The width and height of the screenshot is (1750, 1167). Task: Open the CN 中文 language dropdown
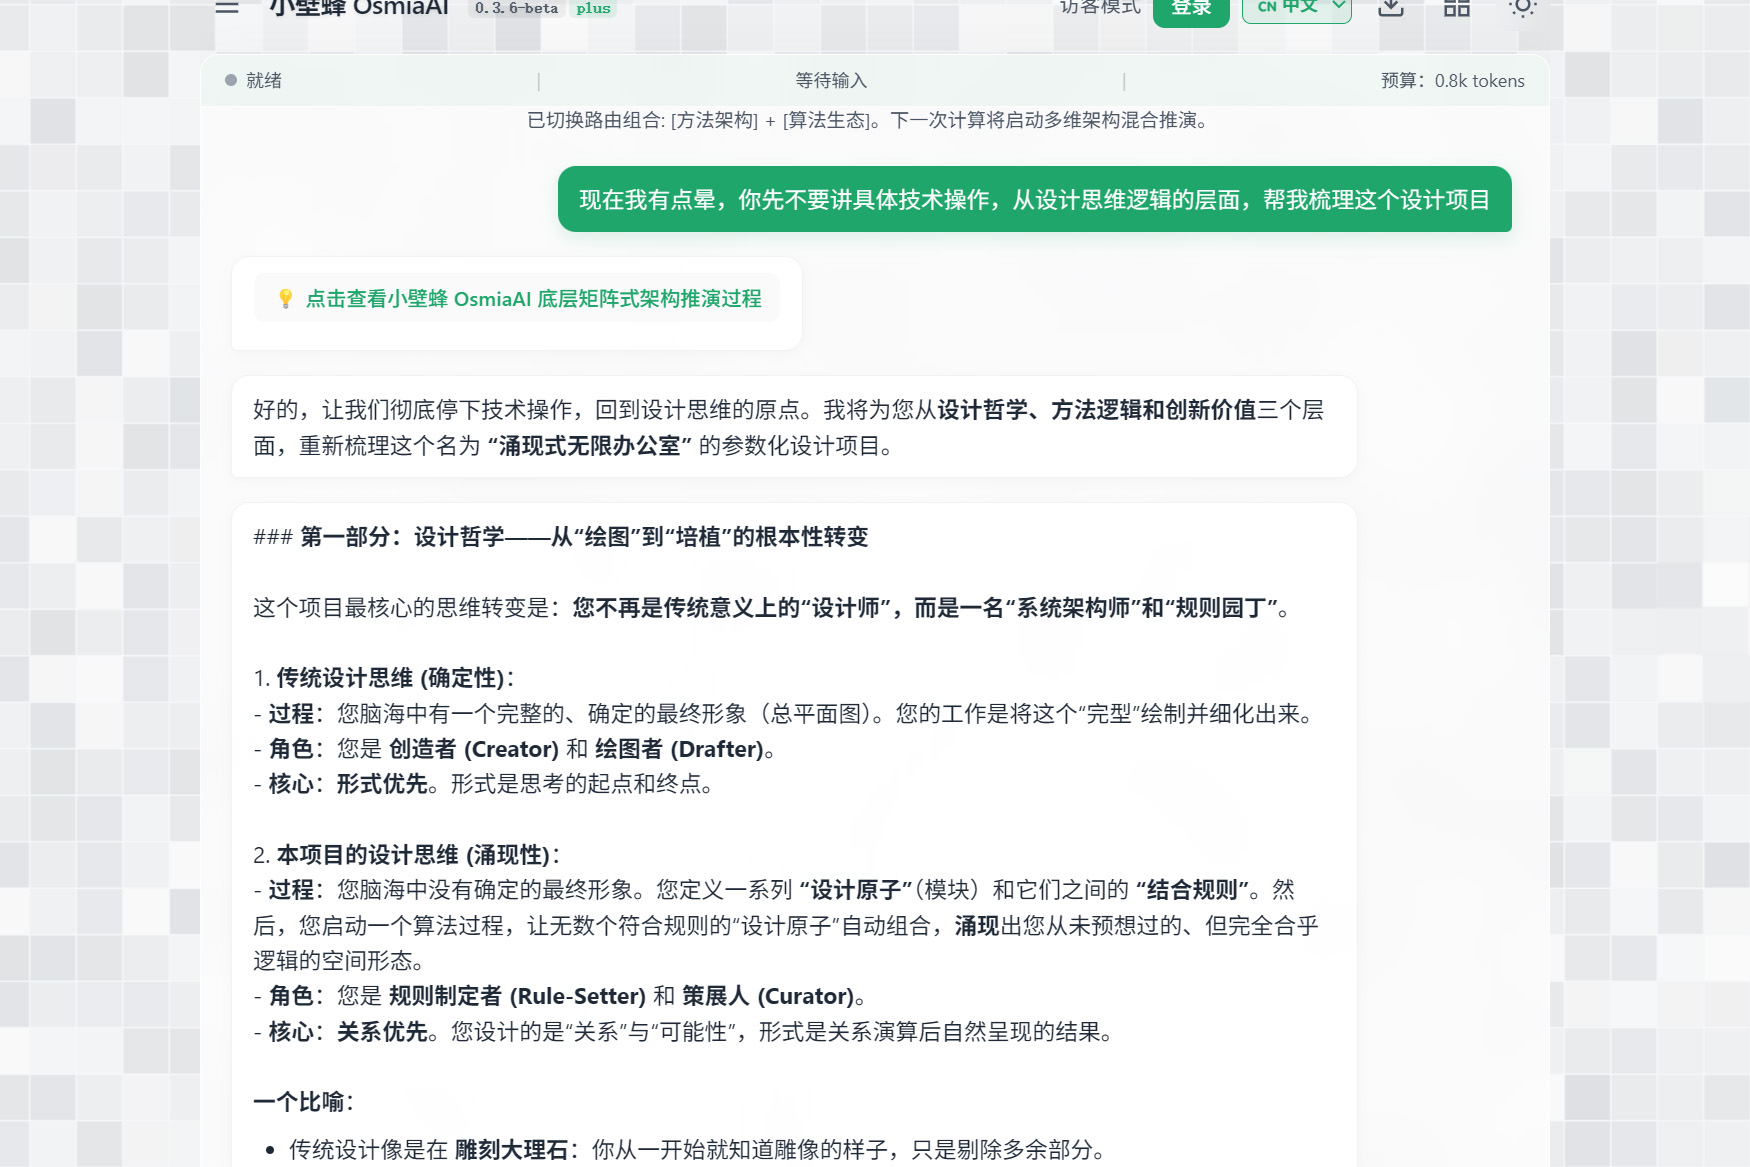pyautogui.click(x=1297, y=8)
